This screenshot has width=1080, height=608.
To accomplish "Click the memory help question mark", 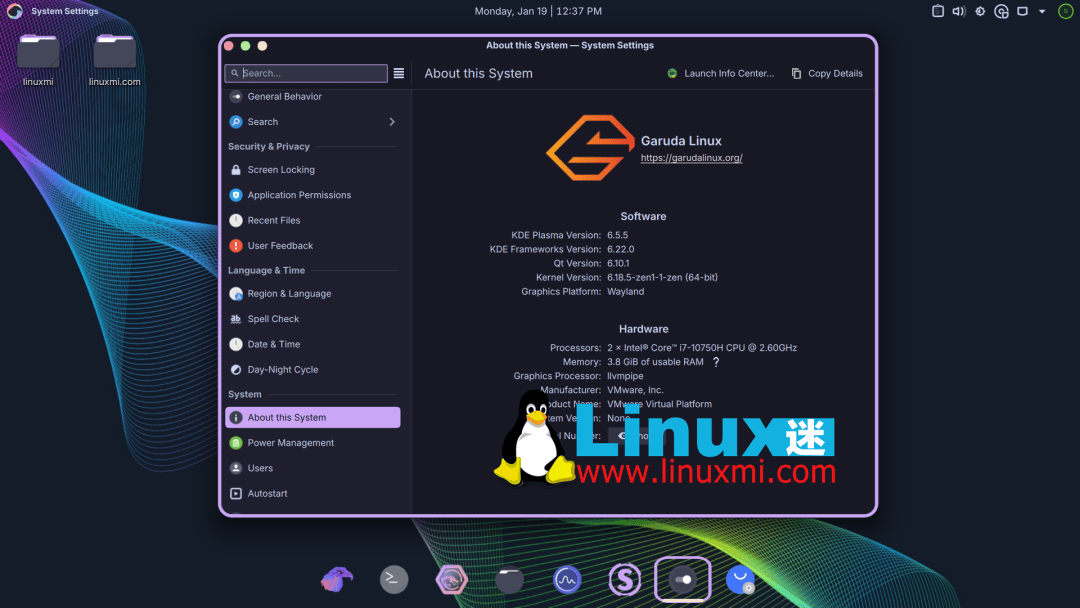I will pos(716,361).
